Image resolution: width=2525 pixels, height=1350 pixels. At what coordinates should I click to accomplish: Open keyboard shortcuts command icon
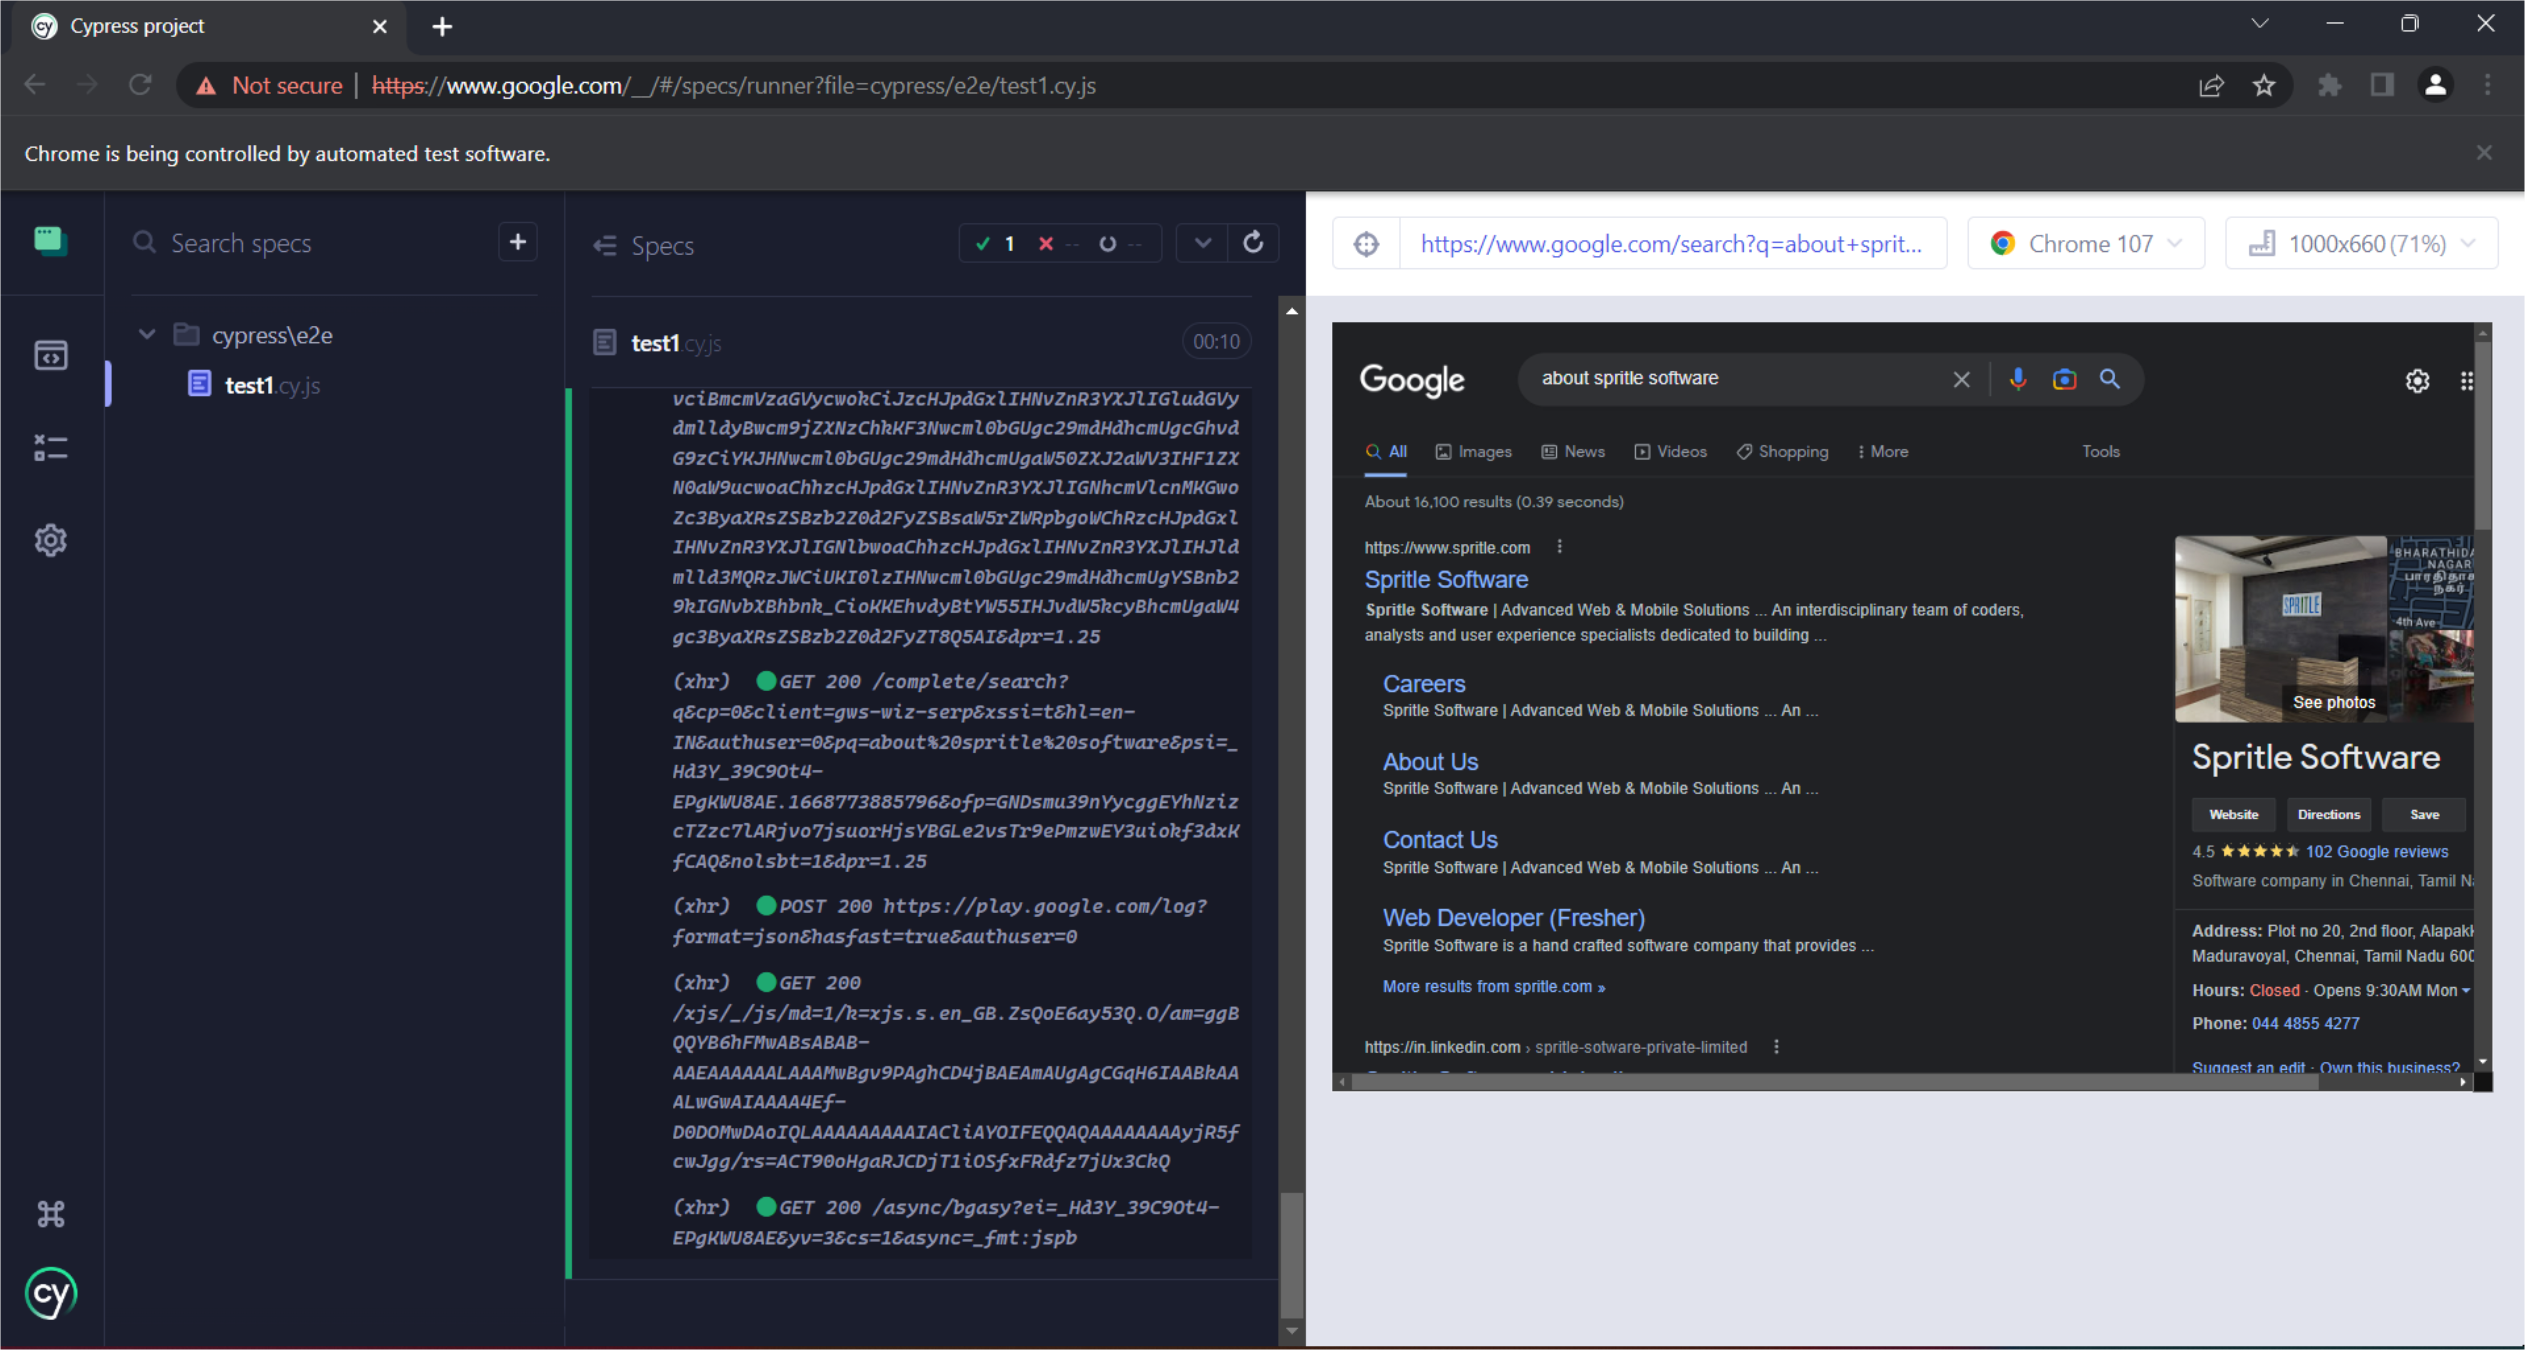click(50, 1214)
